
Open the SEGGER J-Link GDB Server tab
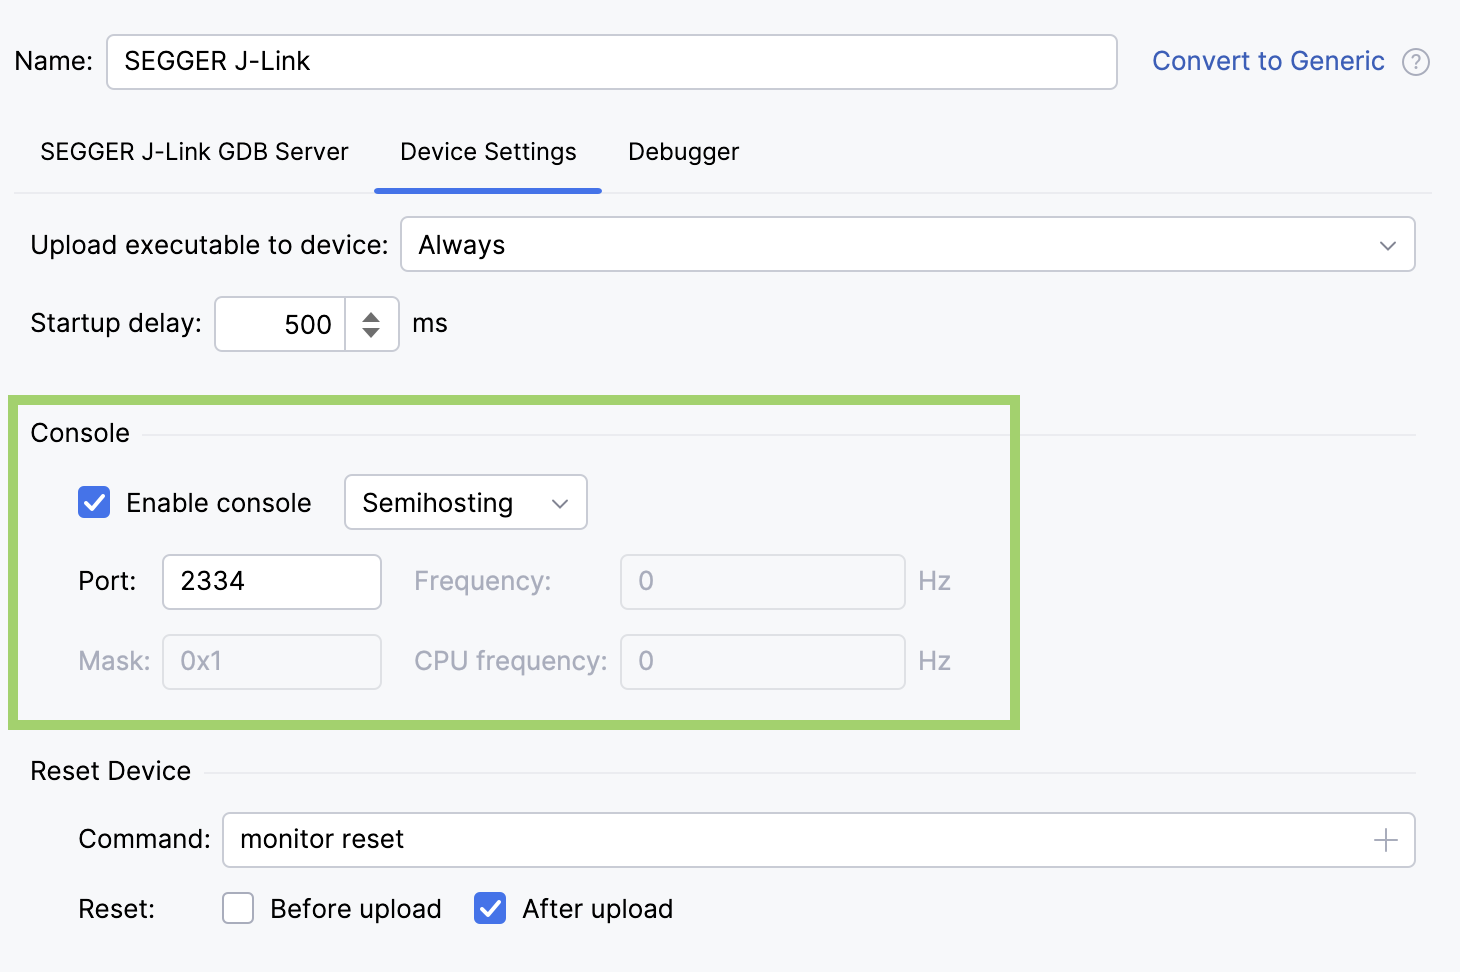pos(193,152)
